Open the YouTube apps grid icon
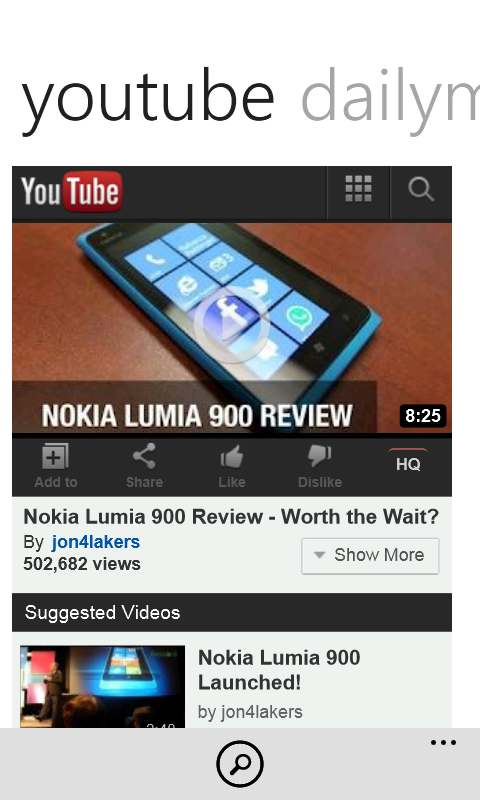 click(358, 189)
